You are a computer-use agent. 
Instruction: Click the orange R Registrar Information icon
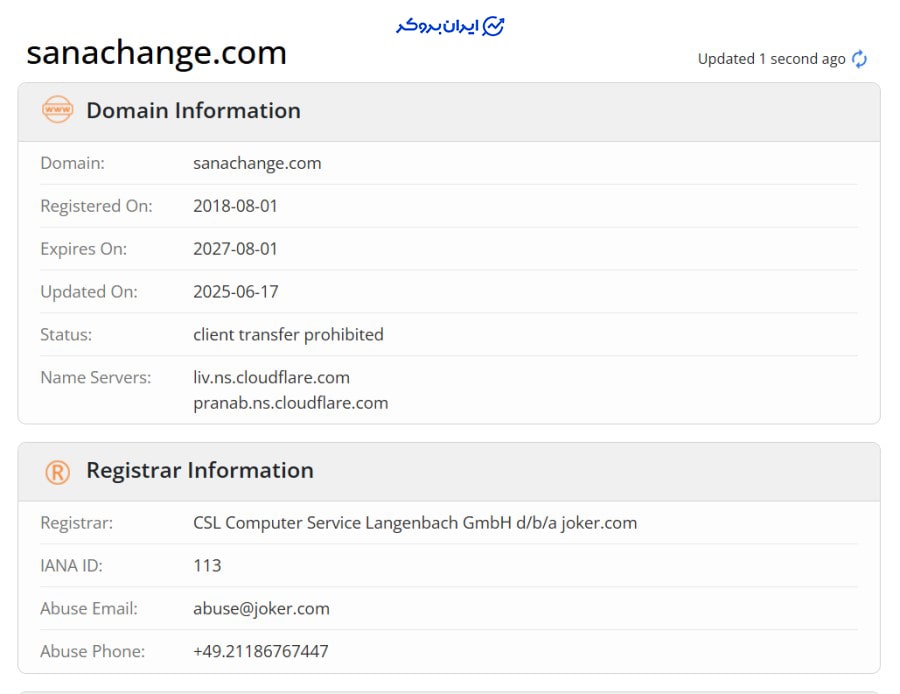pos(57,472)
